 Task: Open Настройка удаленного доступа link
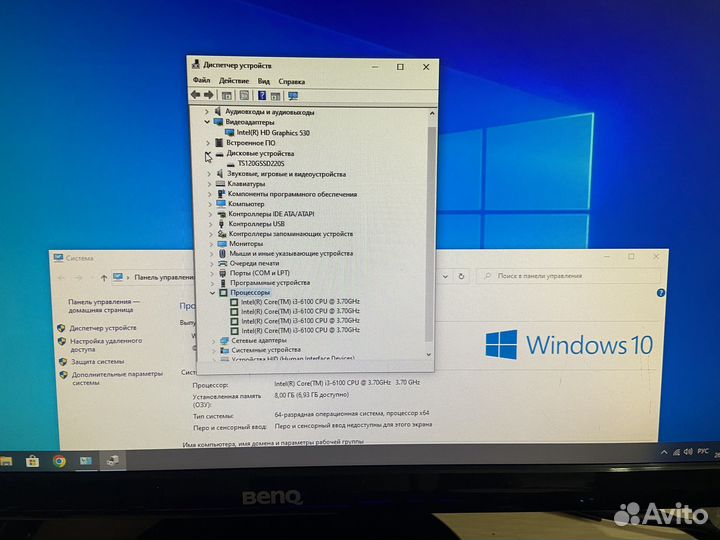coord(106,345)
